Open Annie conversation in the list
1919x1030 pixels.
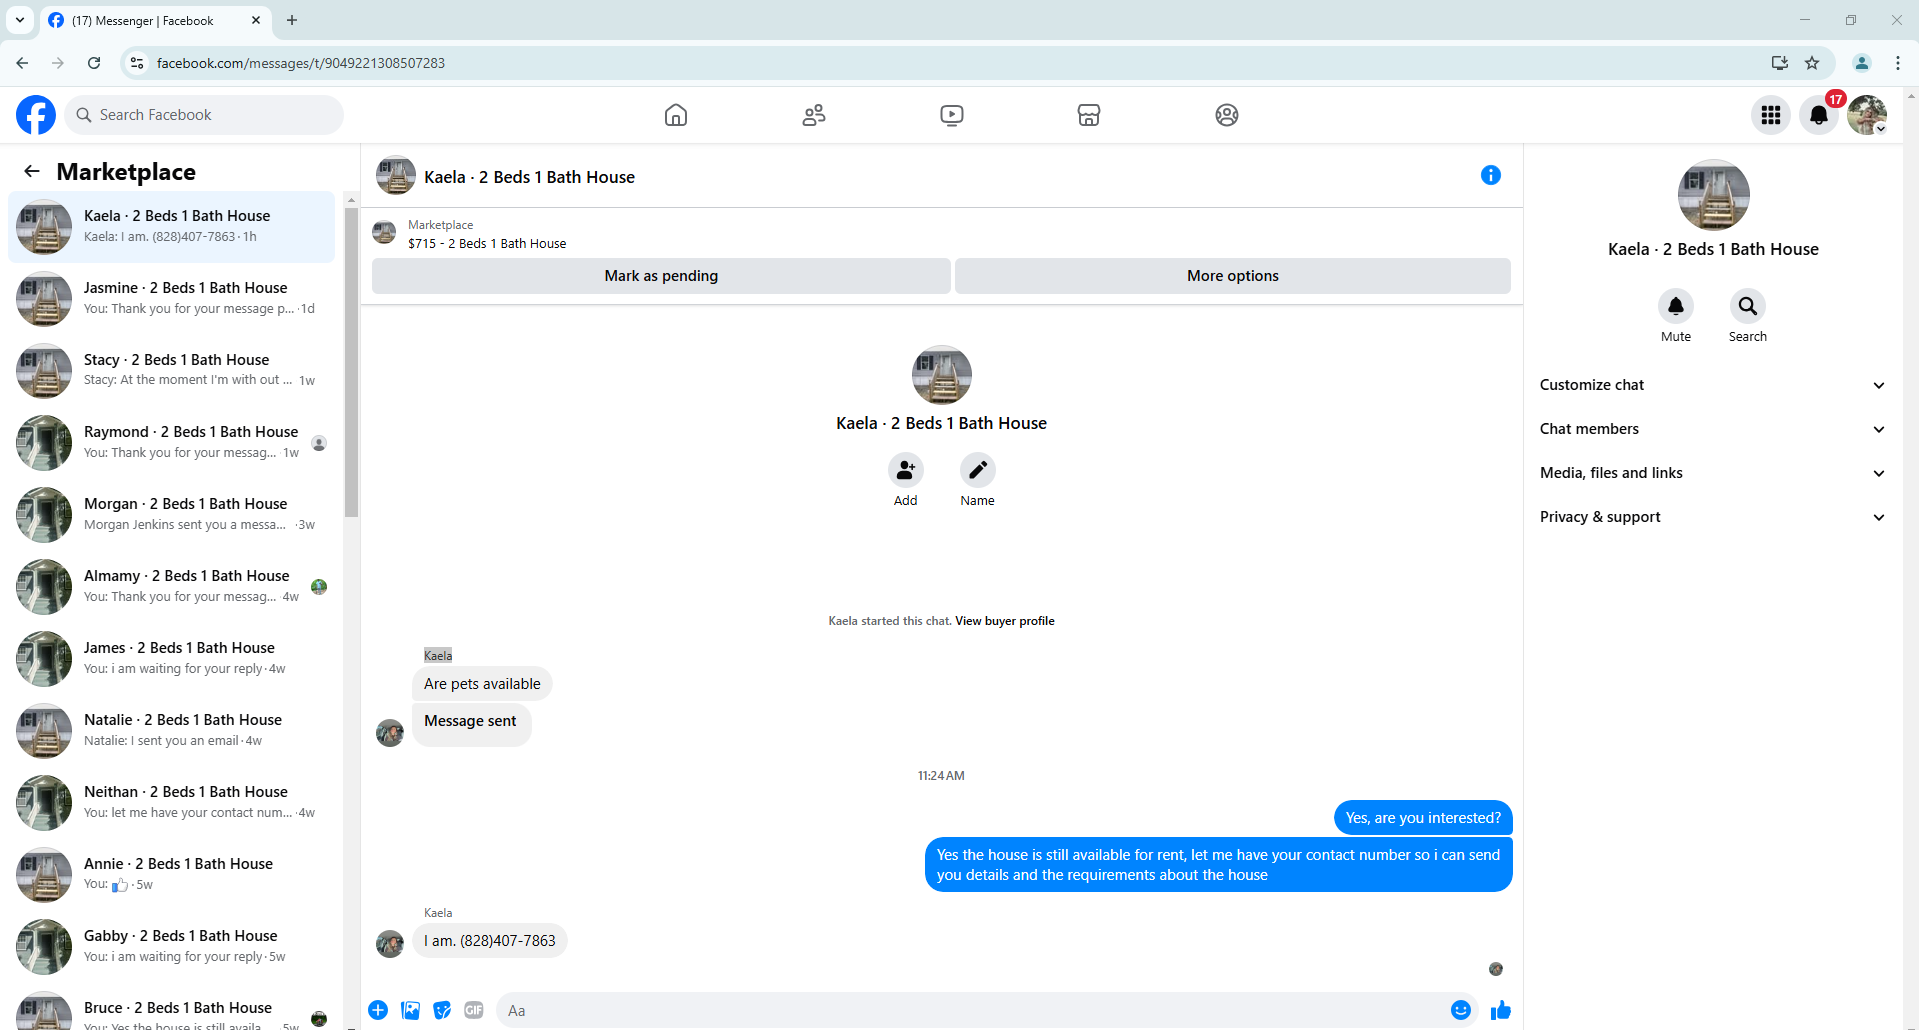[x=172, y=875]
